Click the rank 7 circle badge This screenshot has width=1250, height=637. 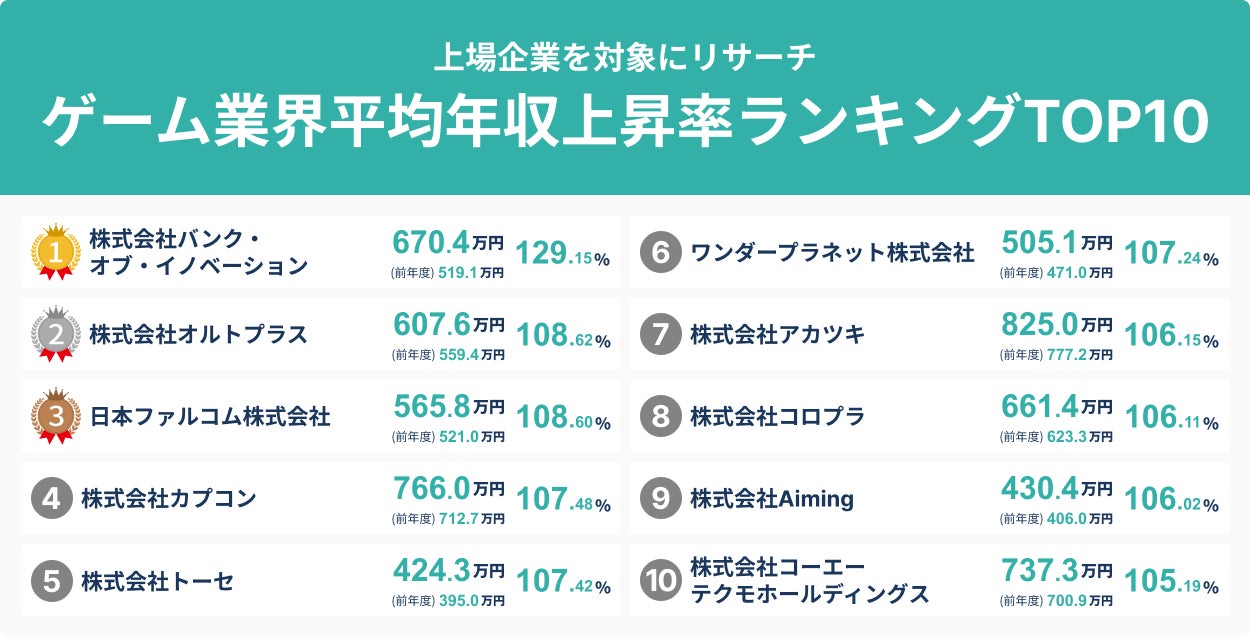pos(660,334)
